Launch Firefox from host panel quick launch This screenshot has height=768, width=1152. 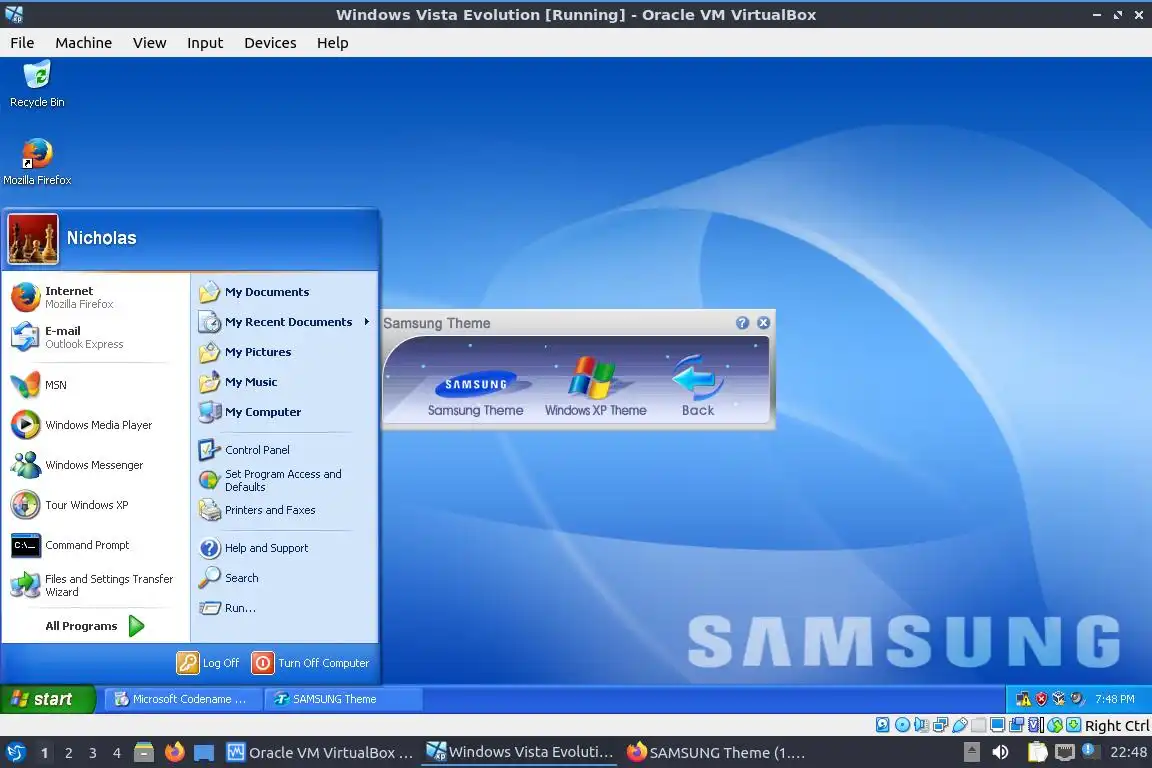click(174, 753)
